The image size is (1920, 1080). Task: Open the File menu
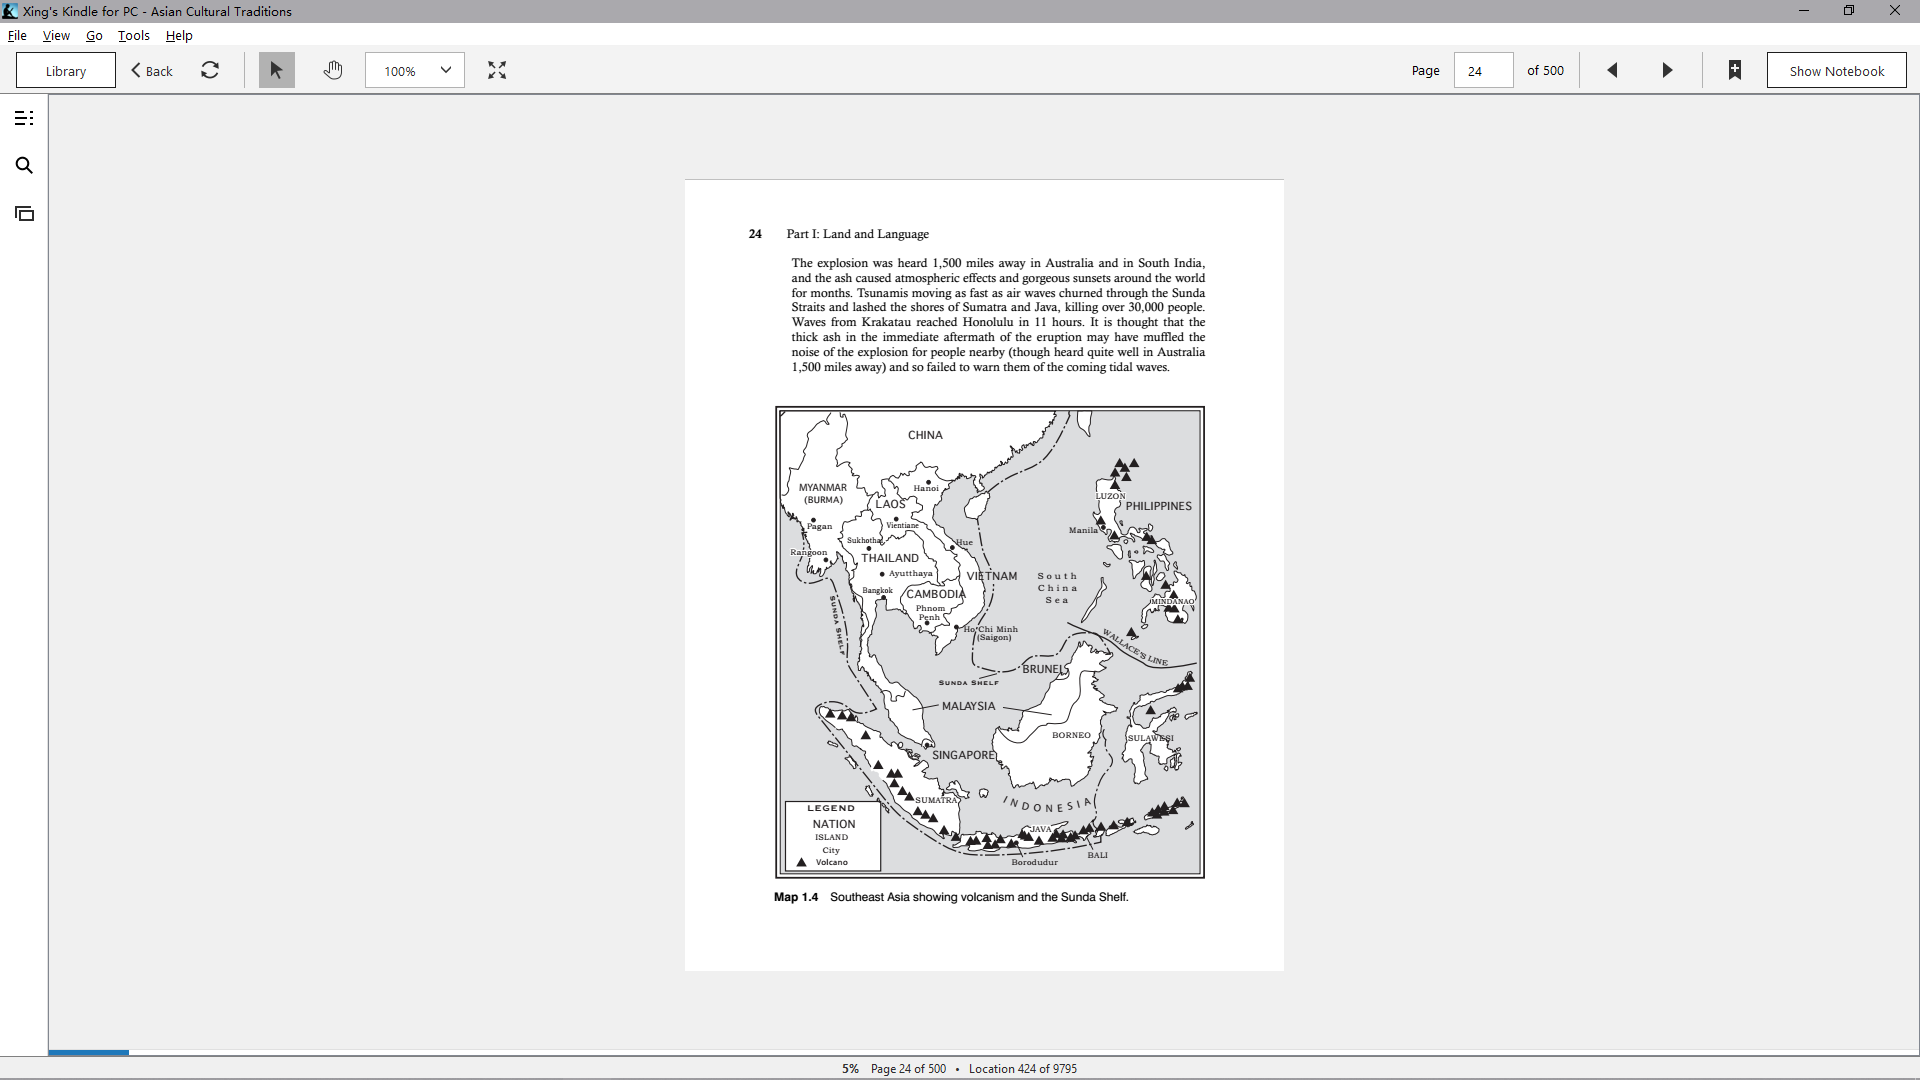(x=17, y=35)
